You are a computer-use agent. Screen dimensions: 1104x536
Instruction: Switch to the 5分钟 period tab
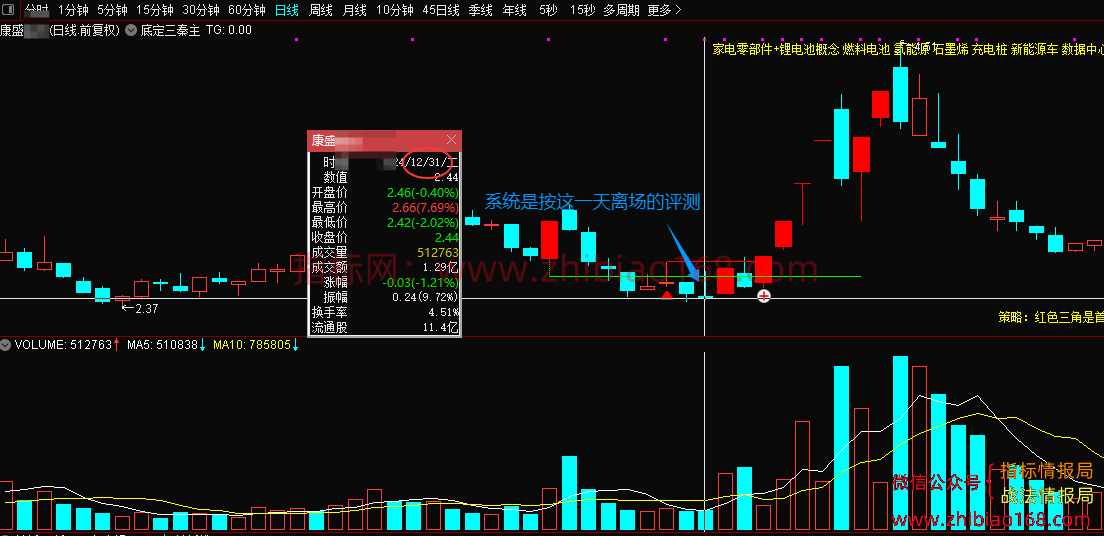112,10
